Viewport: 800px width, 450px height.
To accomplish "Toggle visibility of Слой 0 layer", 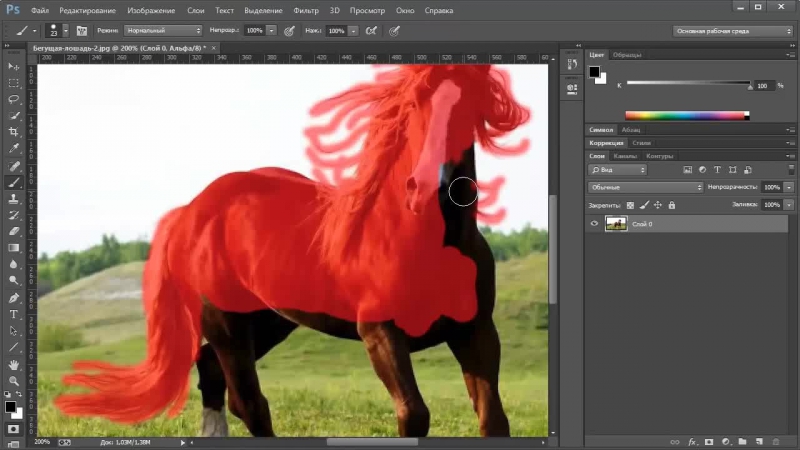I will (594, 223).
